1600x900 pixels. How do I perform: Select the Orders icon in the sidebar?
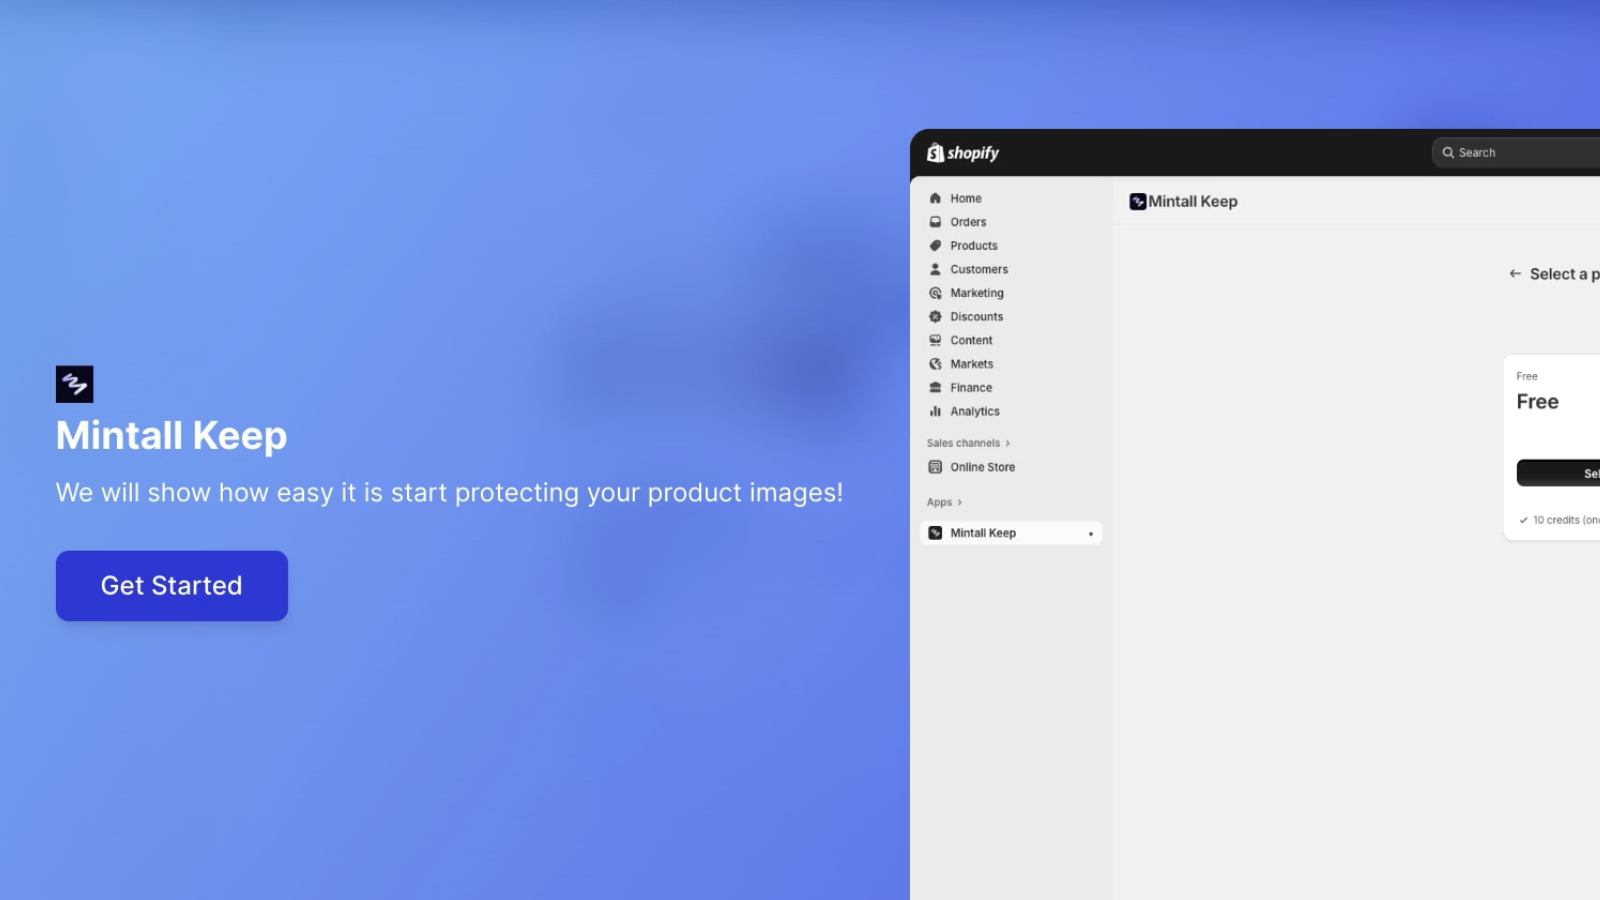click(x=935, y=221)
